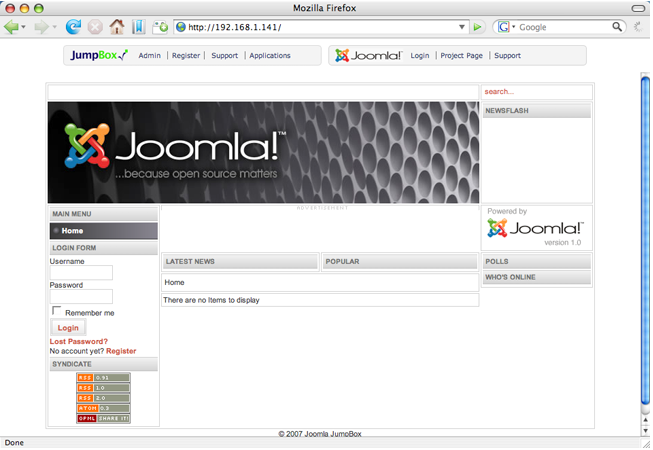
Task: Go to the Home page icon
Action: click(117, 27)
